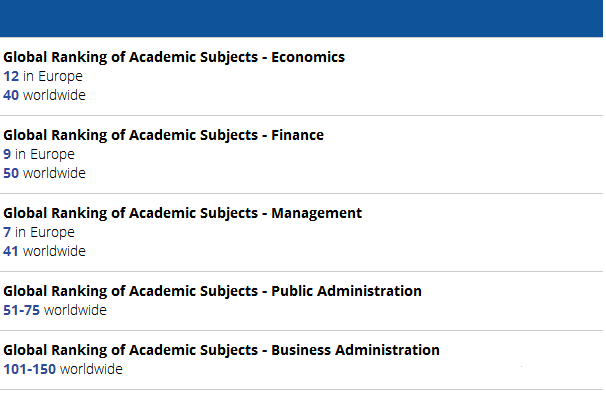606x393 pixels.
Task: Click rank number 7 under Management
Action: [x=7, y=232]
